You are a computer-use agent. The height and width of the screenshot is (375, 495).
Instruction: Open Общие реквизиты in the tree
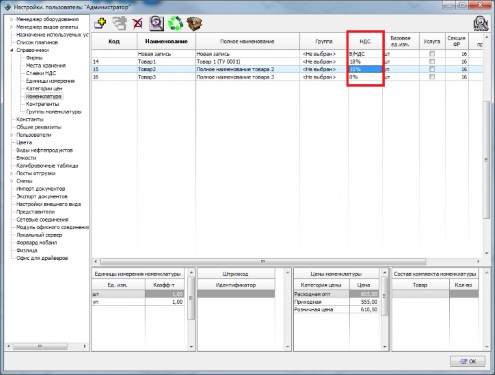click(x=39, y=127)
